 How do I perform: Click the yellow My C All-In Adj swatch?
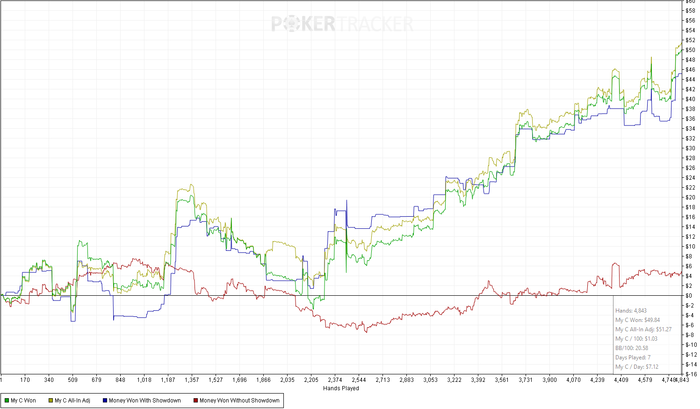click(51, 401)
